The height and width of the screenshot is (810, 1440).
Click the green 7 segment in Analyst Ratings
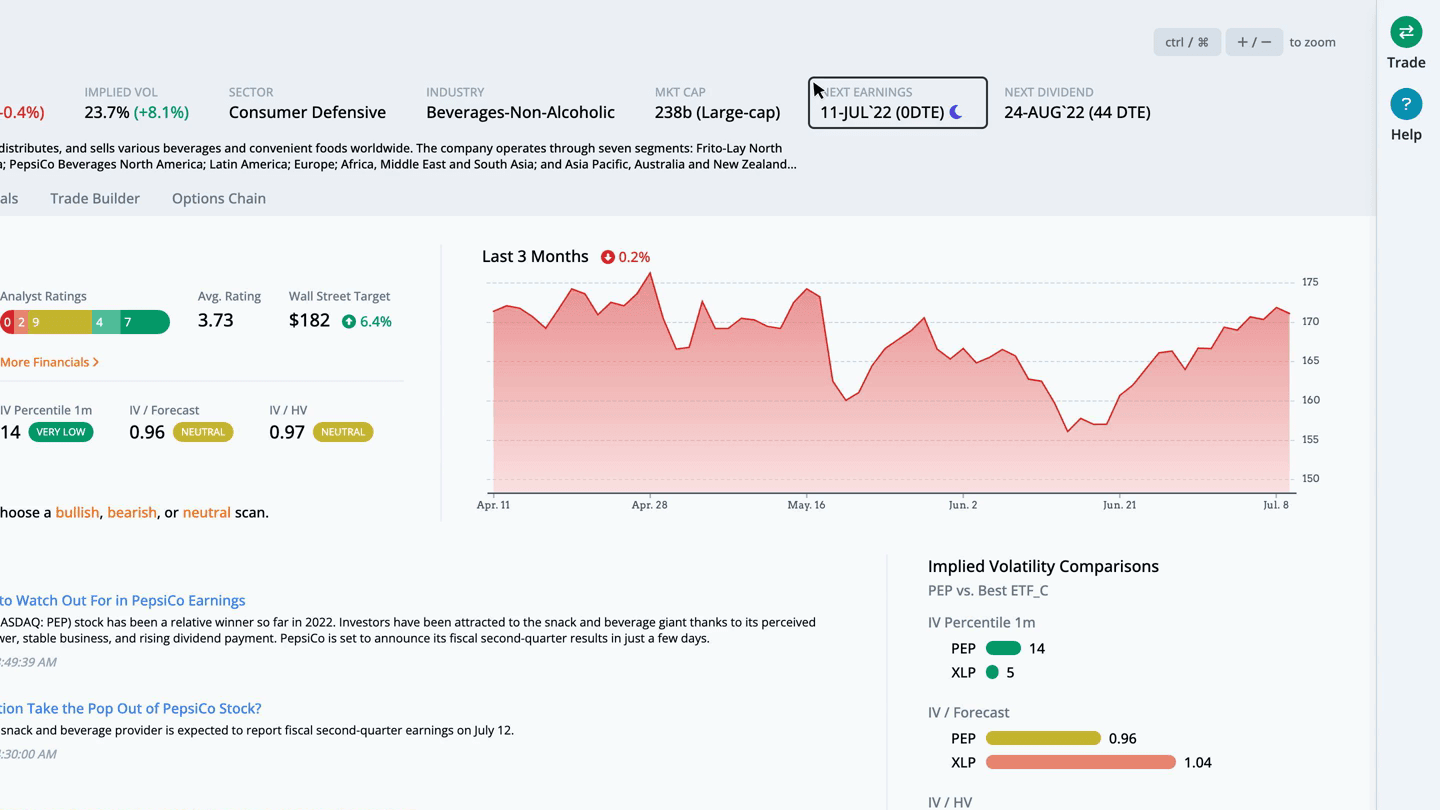pyautogui.click(x=145, y=322)
